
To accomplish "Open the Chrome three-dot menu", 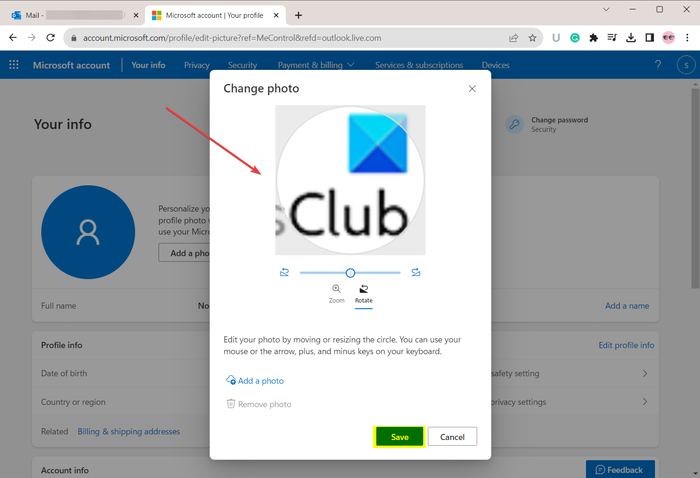I will tap(687, 38).
